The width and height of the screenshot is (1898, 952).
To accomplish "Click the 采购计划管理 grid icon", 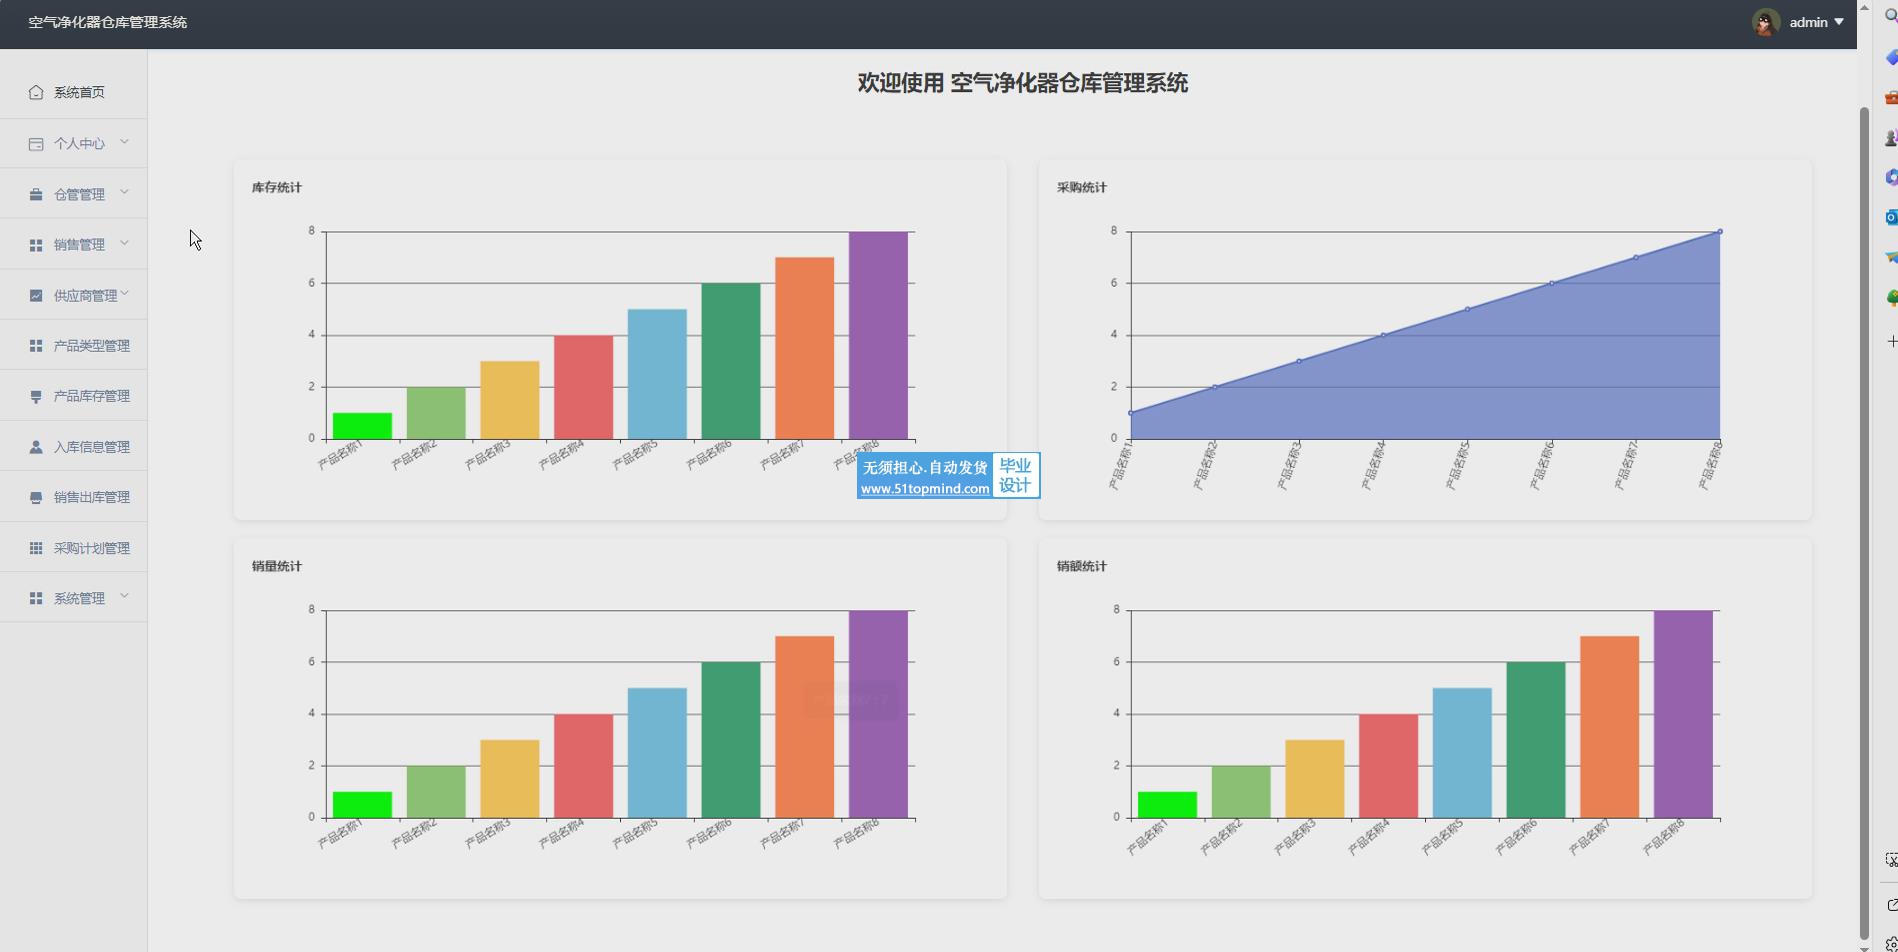I will point(36,548).
